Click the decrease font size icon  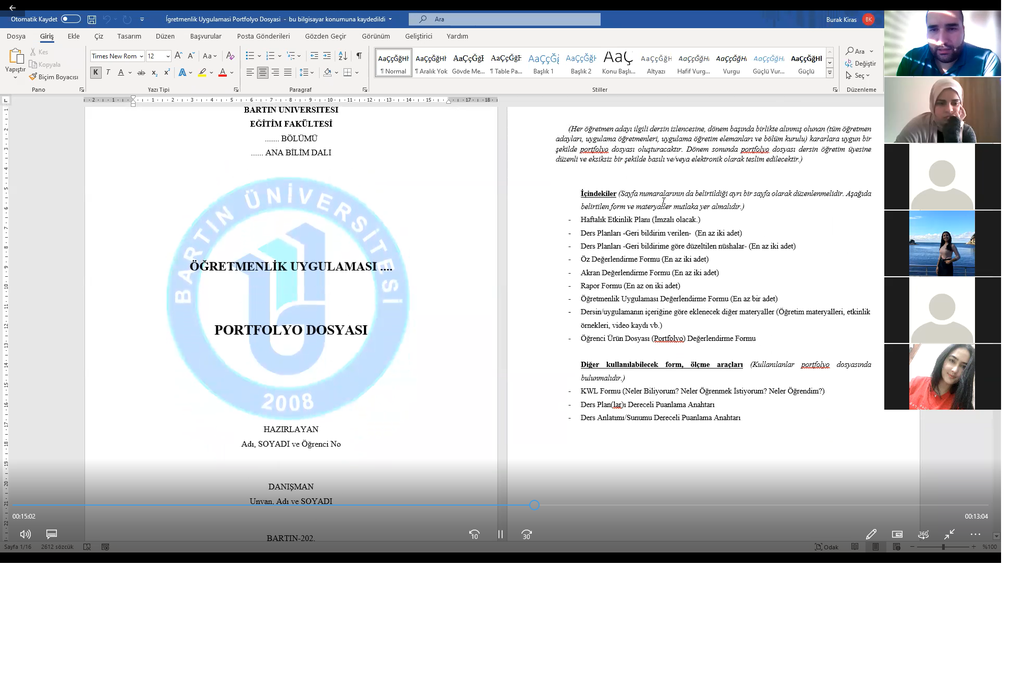pos(191,56)
